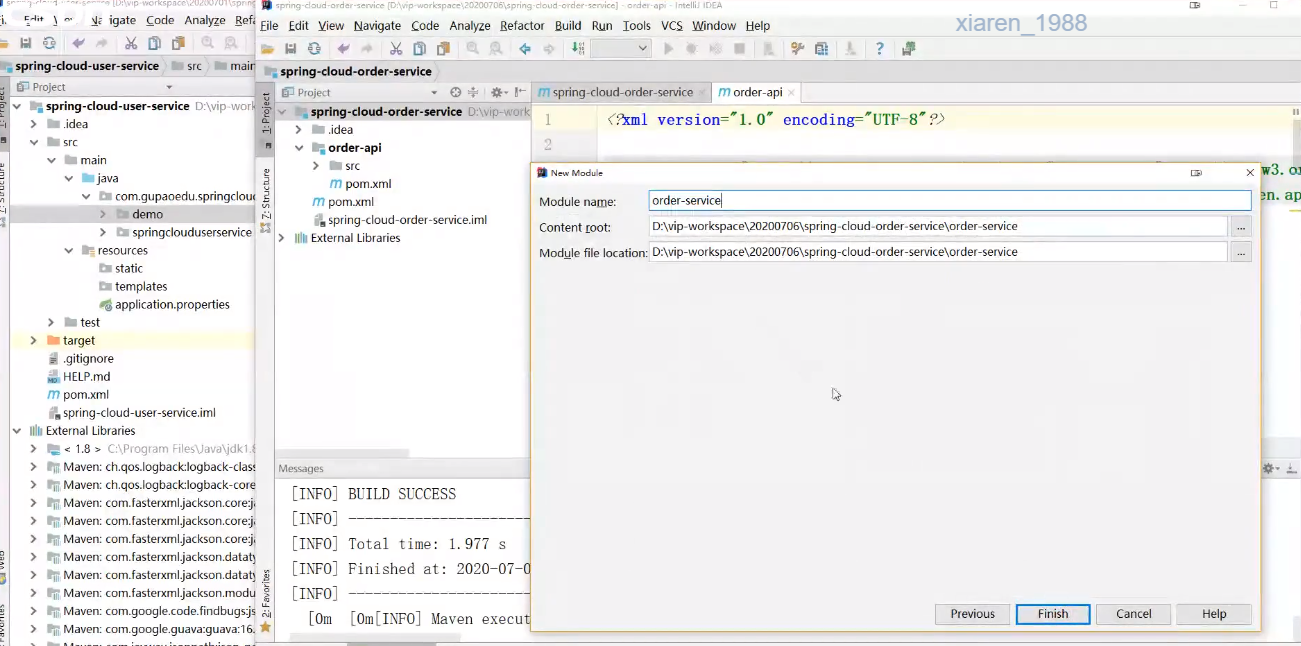Click Undo arrow in order-service window toolbar
This screenshot has height=646, width=1301.
(344, 49)
